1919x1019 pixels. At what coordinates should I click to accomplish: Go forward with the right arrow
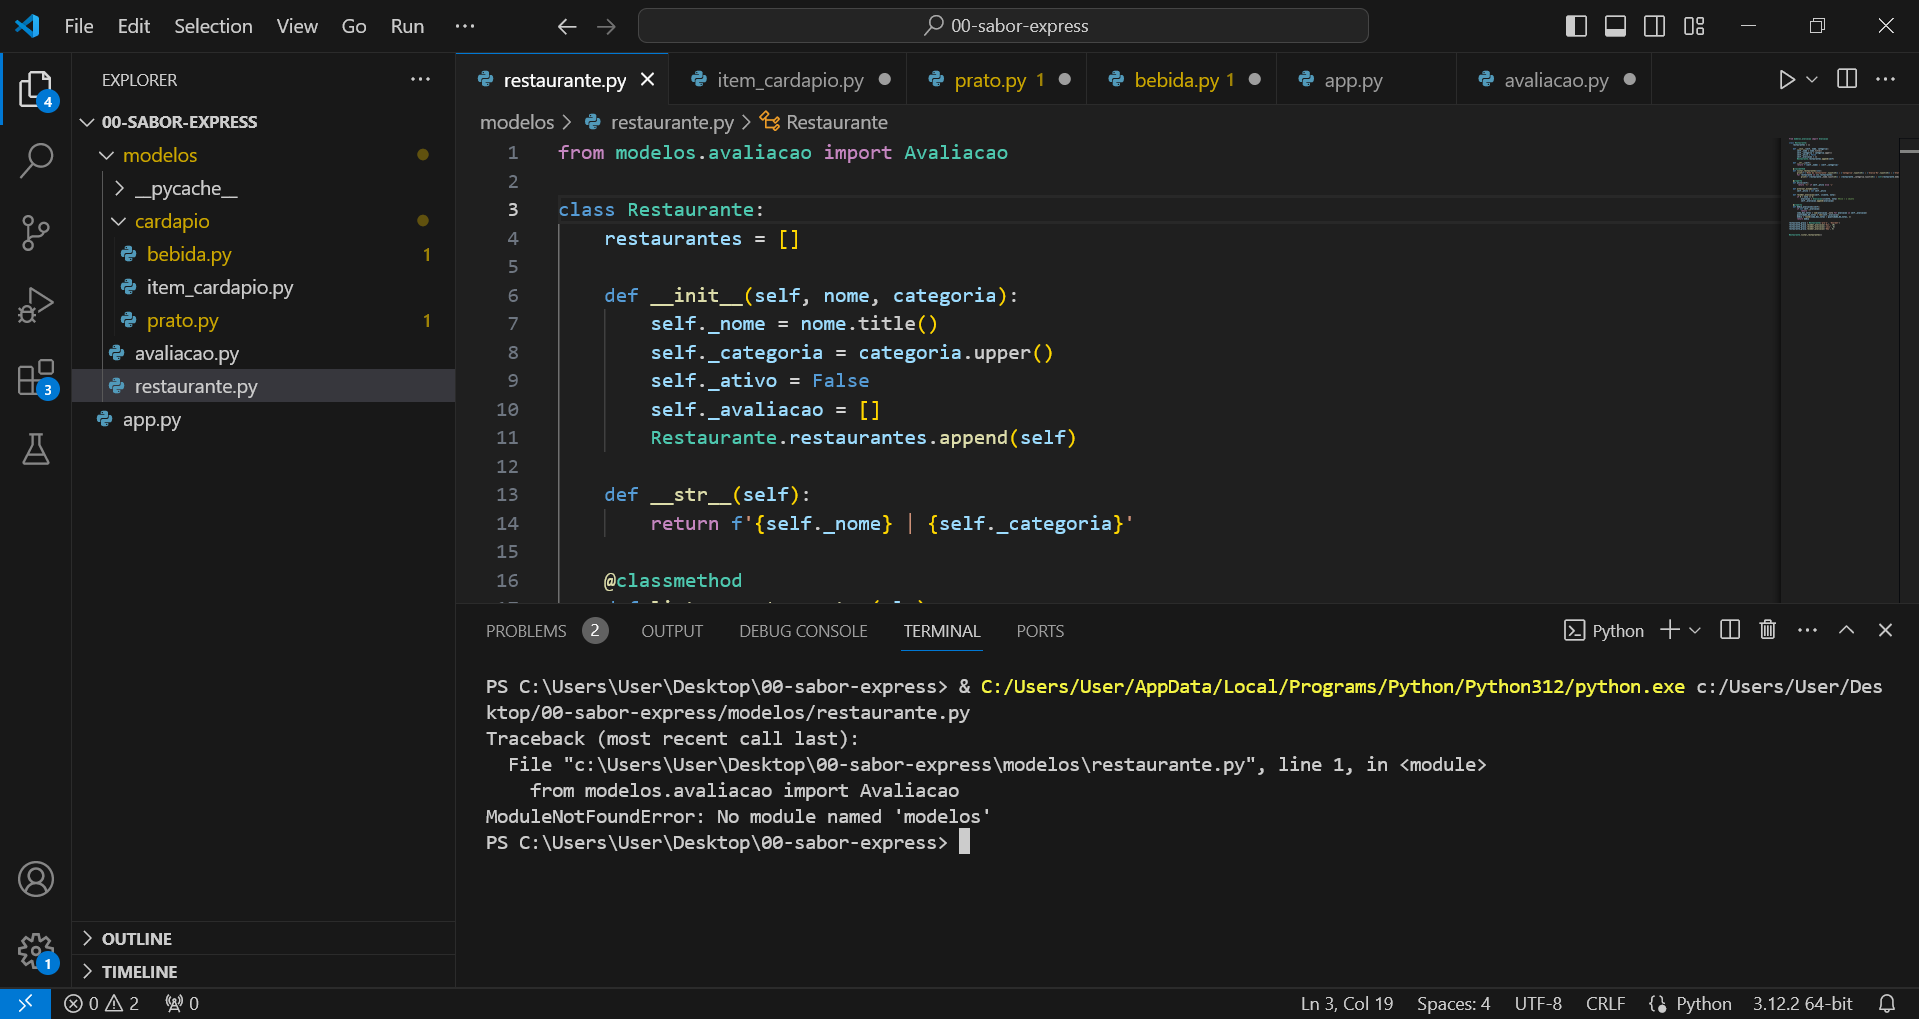606,26
